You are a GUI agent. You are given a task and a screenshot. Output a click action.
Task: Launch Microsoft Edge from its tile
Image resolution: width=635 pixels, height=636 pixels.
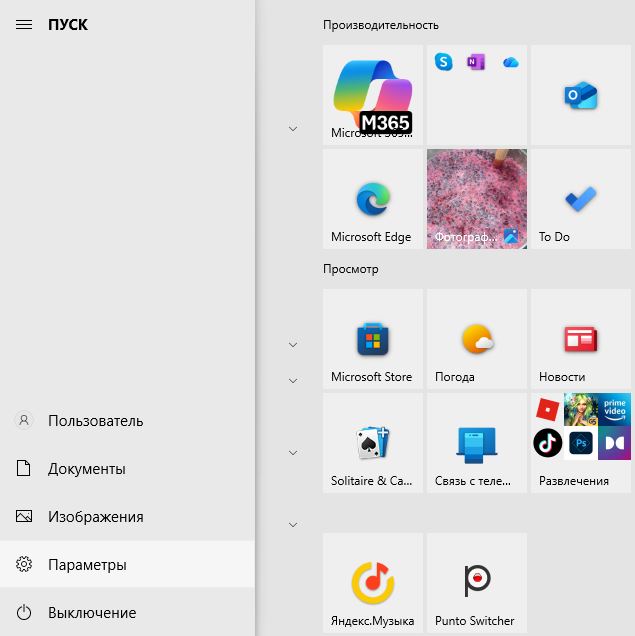pos(373,199)
